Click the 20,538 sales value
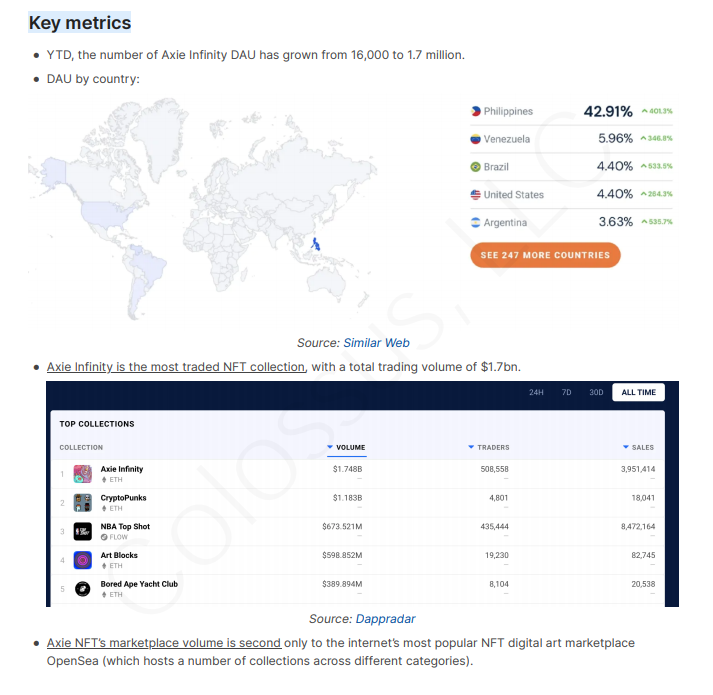713x695 pixels. [643, 584]
